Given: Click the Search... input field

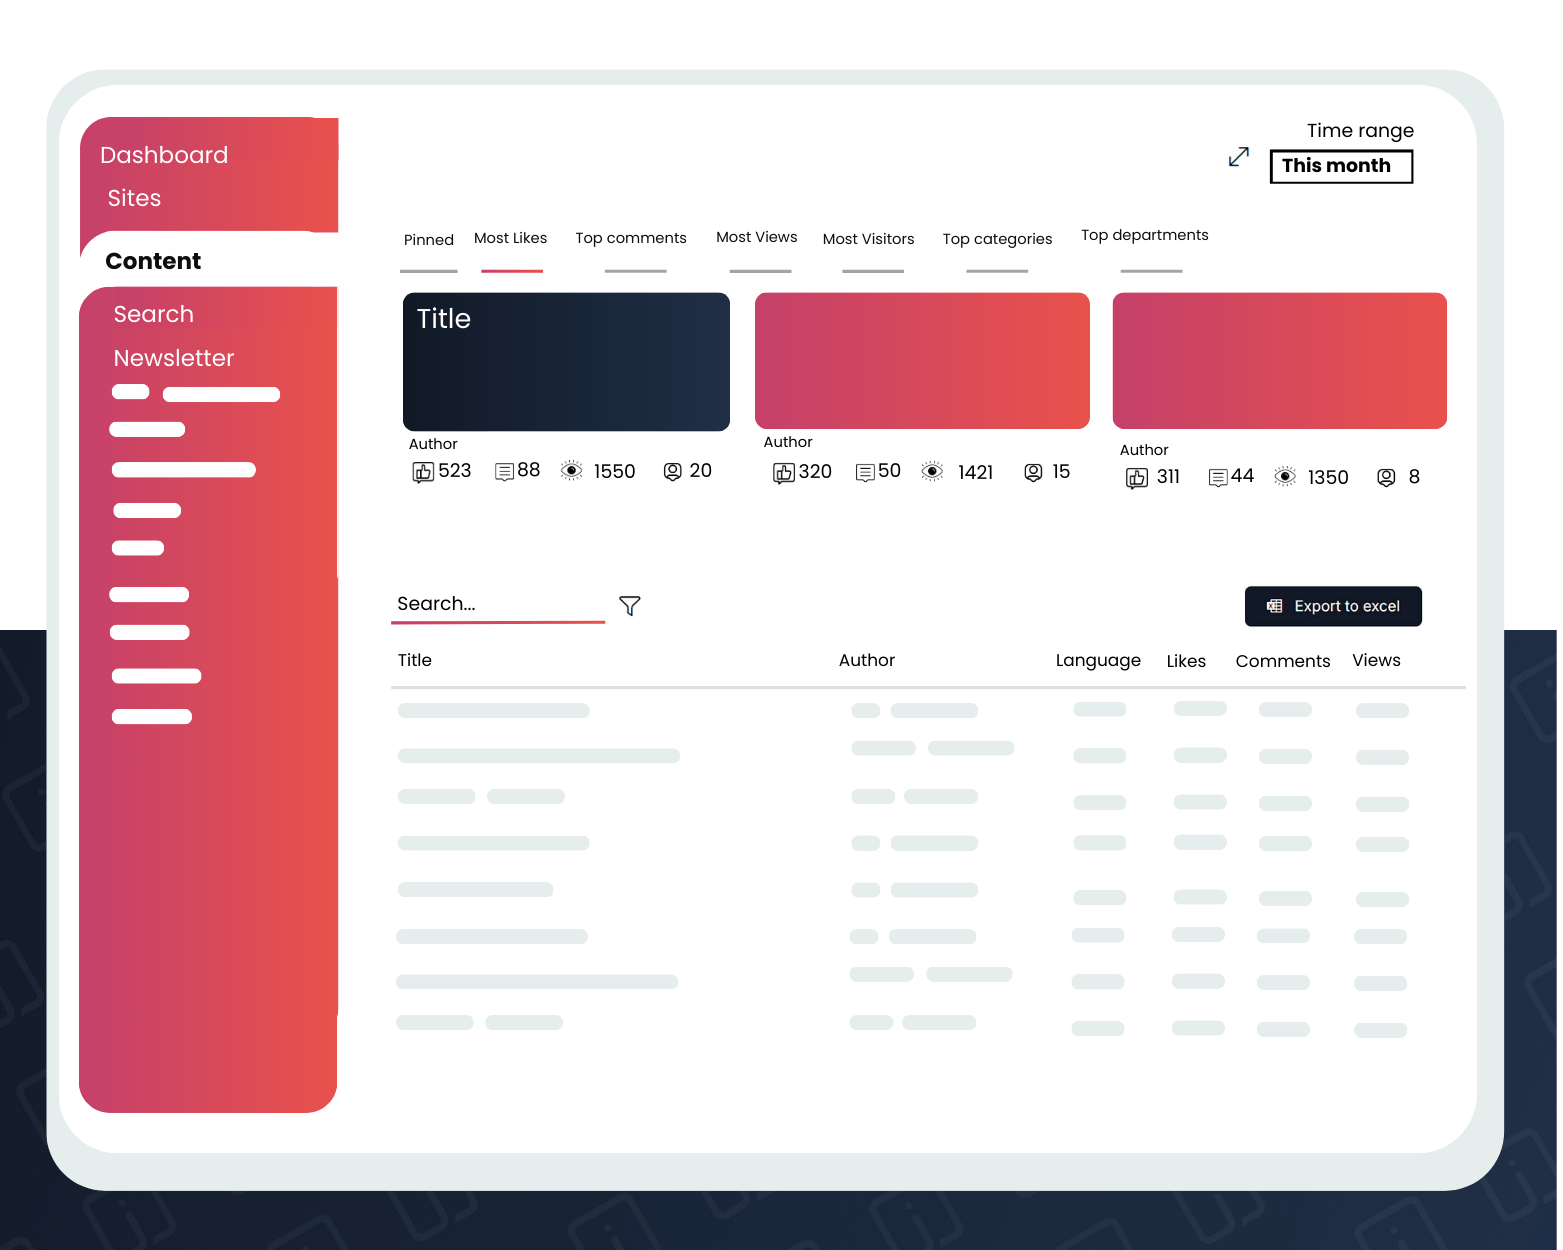Looking at the screenshot, I should pos(497,604).
